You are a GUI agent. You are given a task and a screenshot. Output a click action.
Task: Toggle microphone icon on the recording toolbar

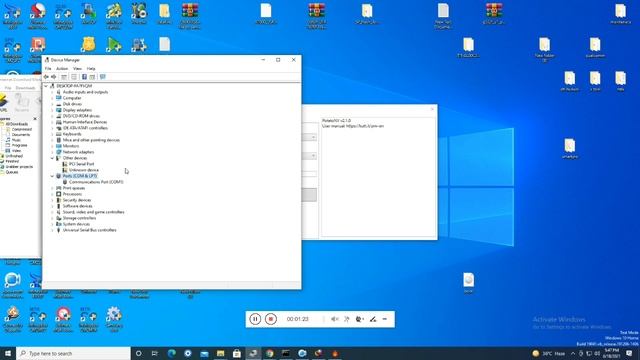347,319
